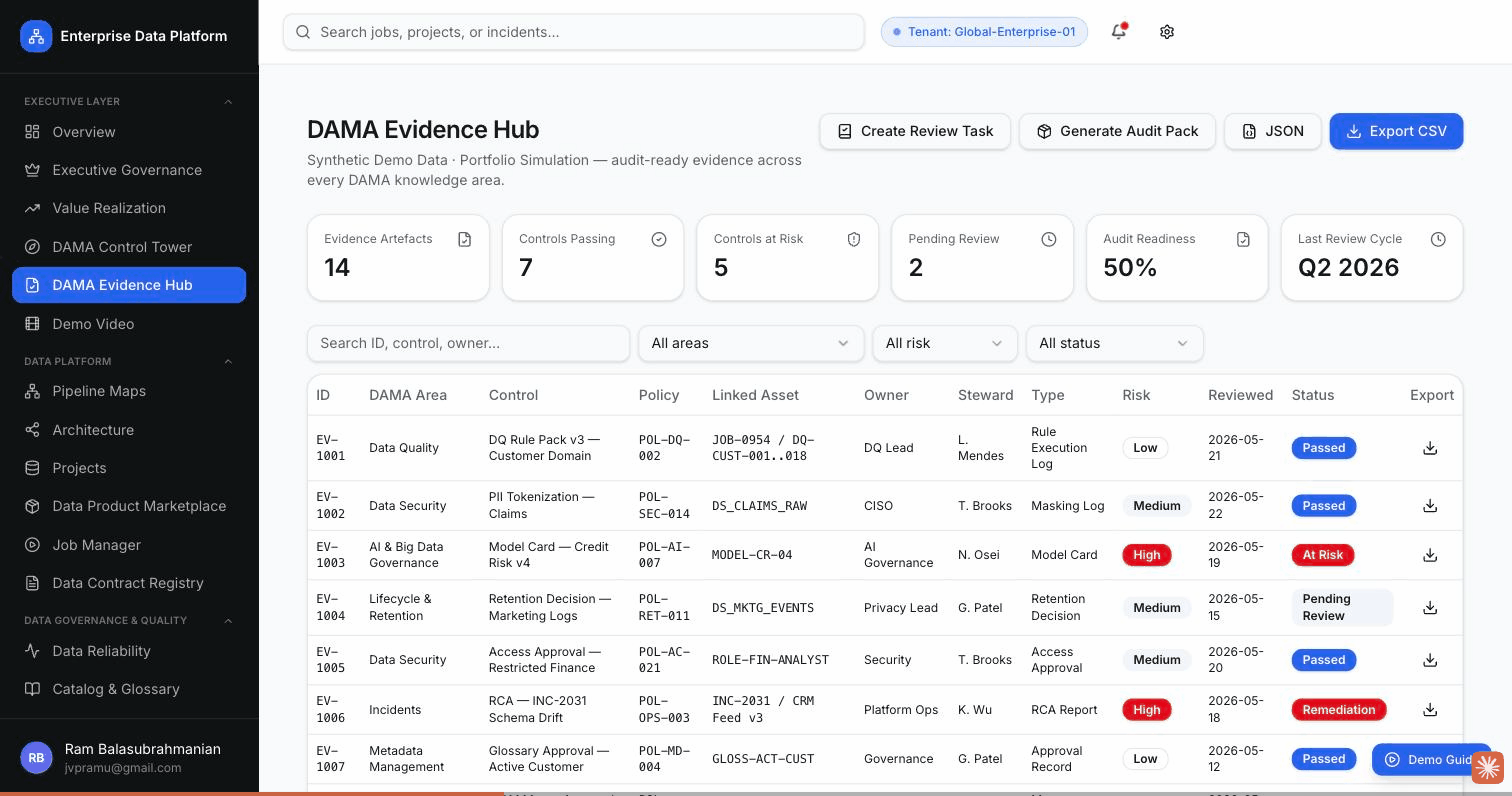Click the Controls at Risk shield icon
Viewport: 1512px width, 796px height.
(x=854, y=239)
